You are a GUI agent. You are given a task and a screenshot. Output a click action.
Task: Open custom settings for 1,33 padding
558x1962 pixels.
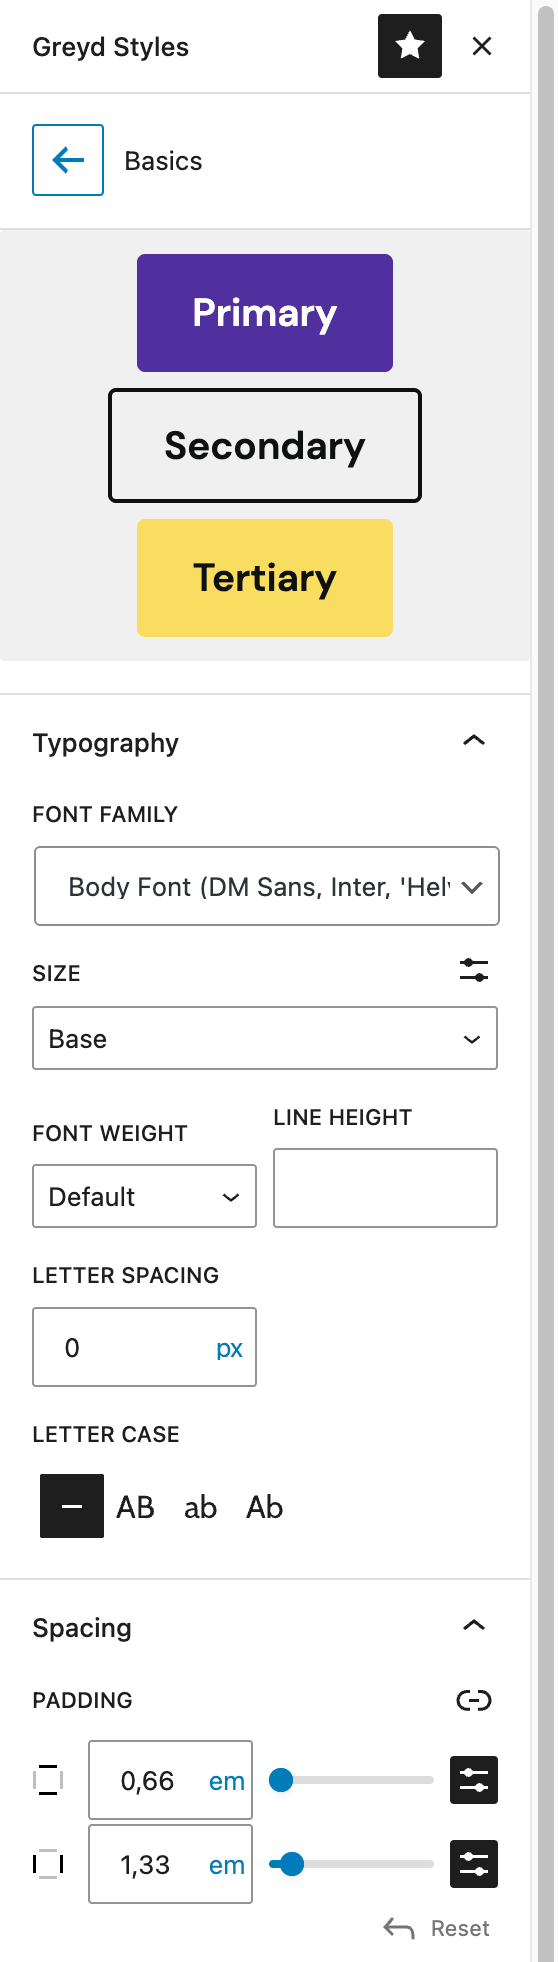click(474, 1864)
